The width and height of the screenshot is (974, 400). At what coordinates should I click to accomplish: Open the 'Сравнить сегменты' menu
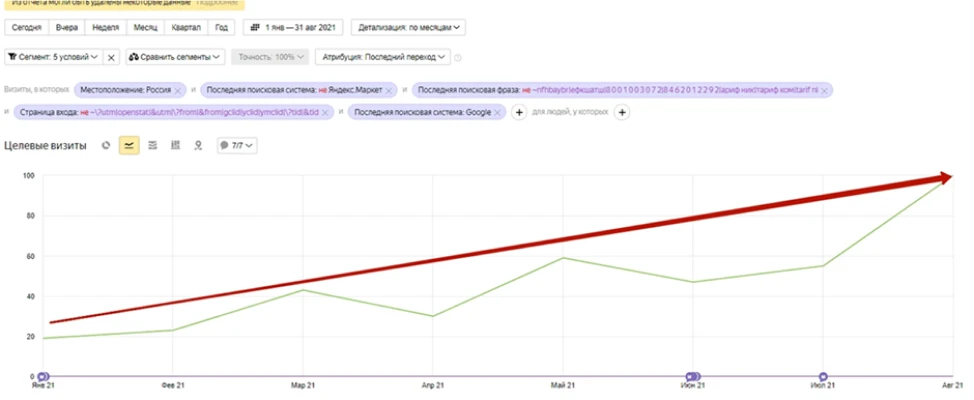pyautogui.click(x=174, y=58)
